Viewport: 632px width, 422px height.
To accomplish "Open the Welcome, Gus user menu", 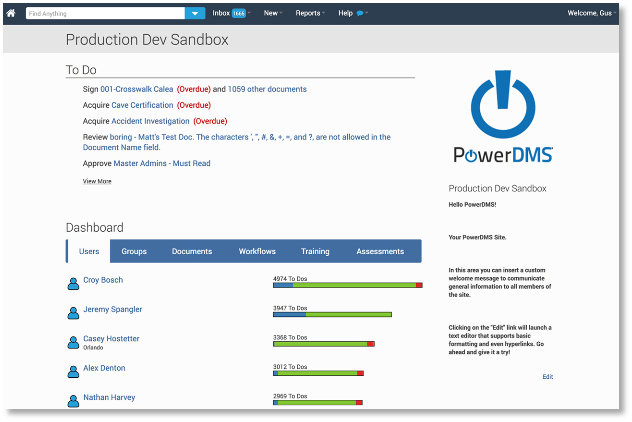I will click(x=590, y=13).
